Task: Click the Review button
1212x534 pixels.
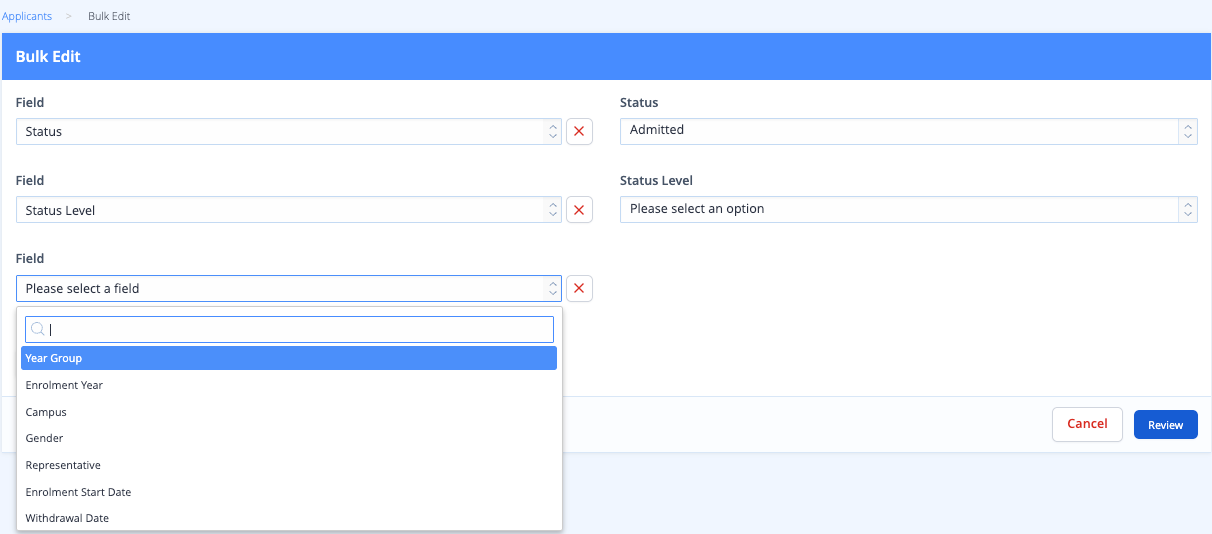Action: [x=1165, y=425]
